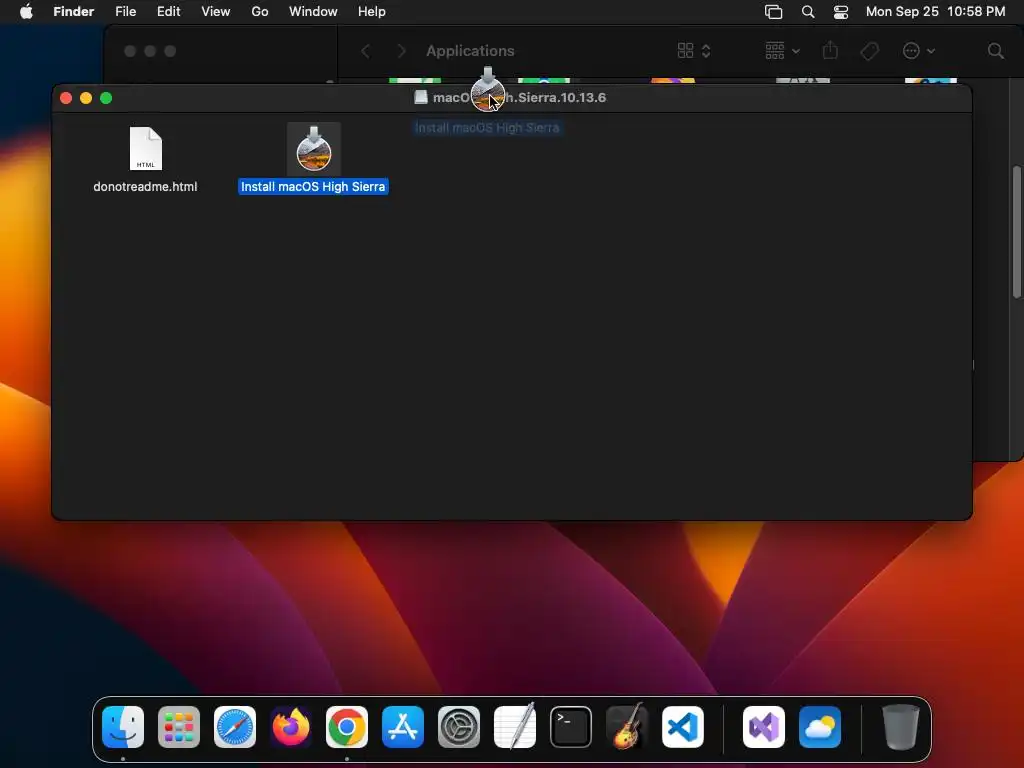Open Spotlight search in the menu bar
This screenshot has height=768, width=1024.
tap(808, 12)
